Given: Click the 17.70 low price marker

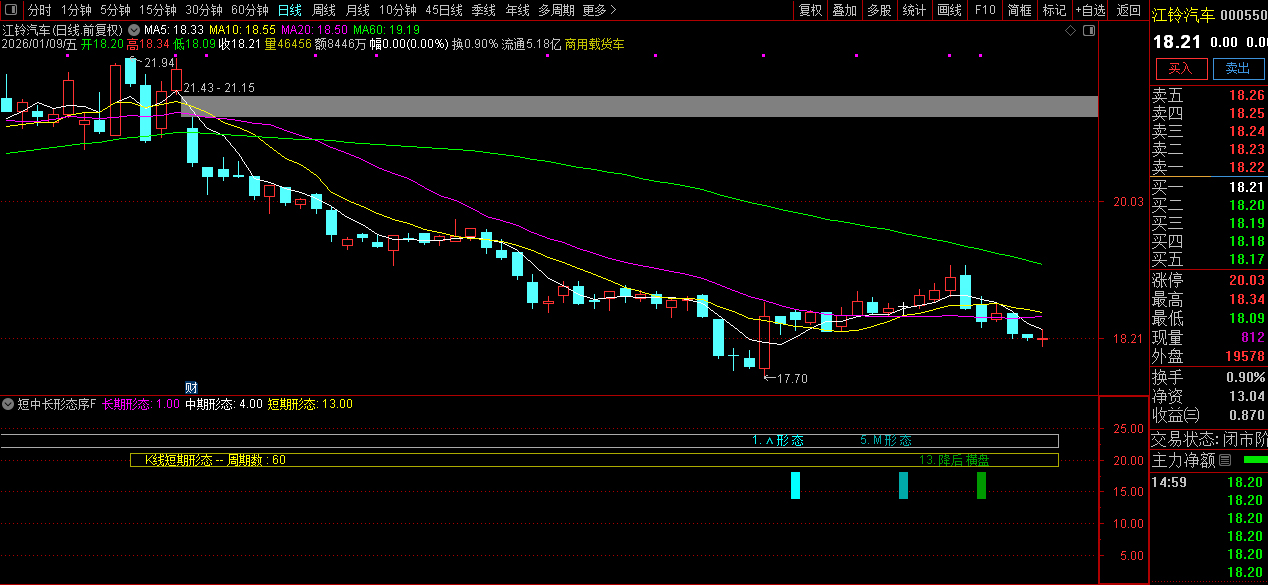Looking at the screenshot, I should coord(792,379).
